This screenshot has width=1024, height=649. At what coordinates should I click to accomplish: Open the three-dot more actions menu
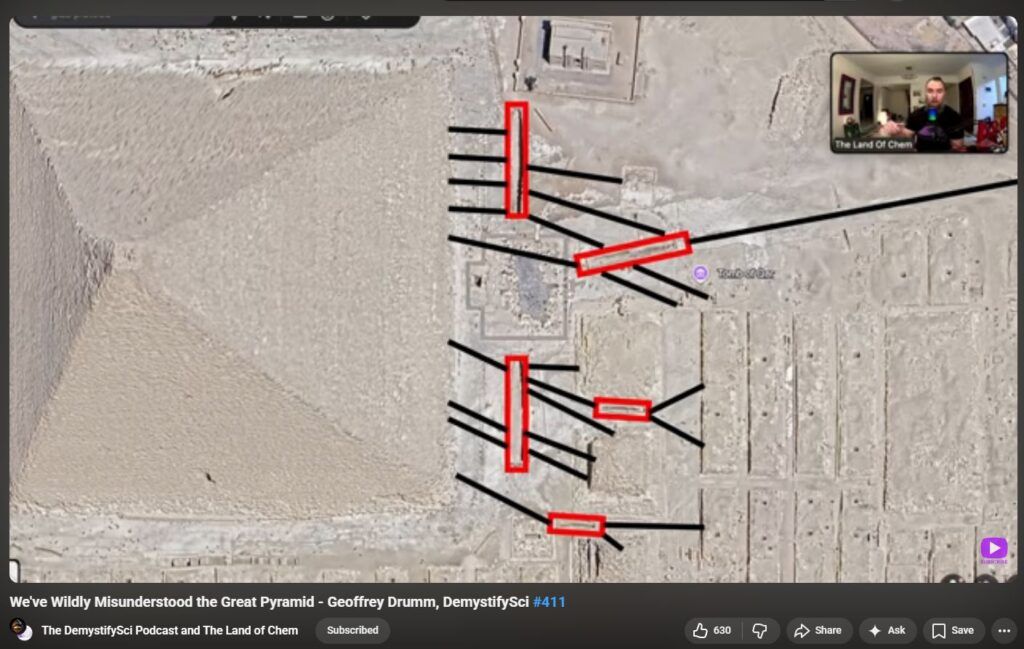pyautogui.click(x=1003, y=631)
